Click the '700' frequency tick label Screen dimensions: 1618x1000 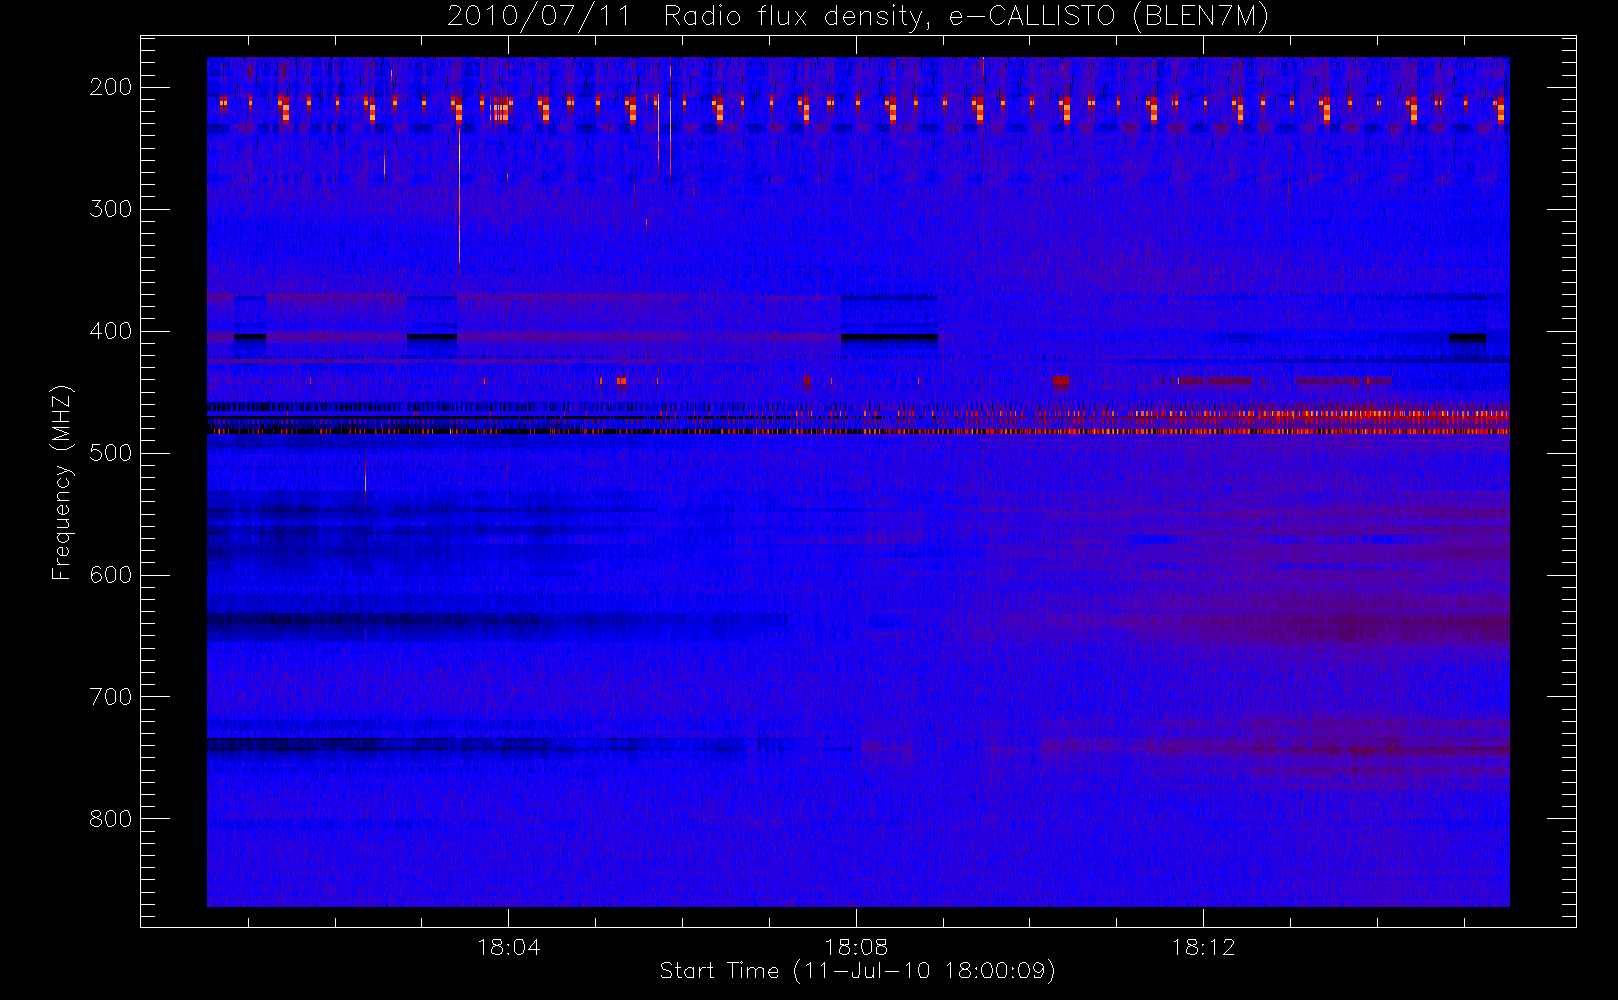tap(111, 697)
